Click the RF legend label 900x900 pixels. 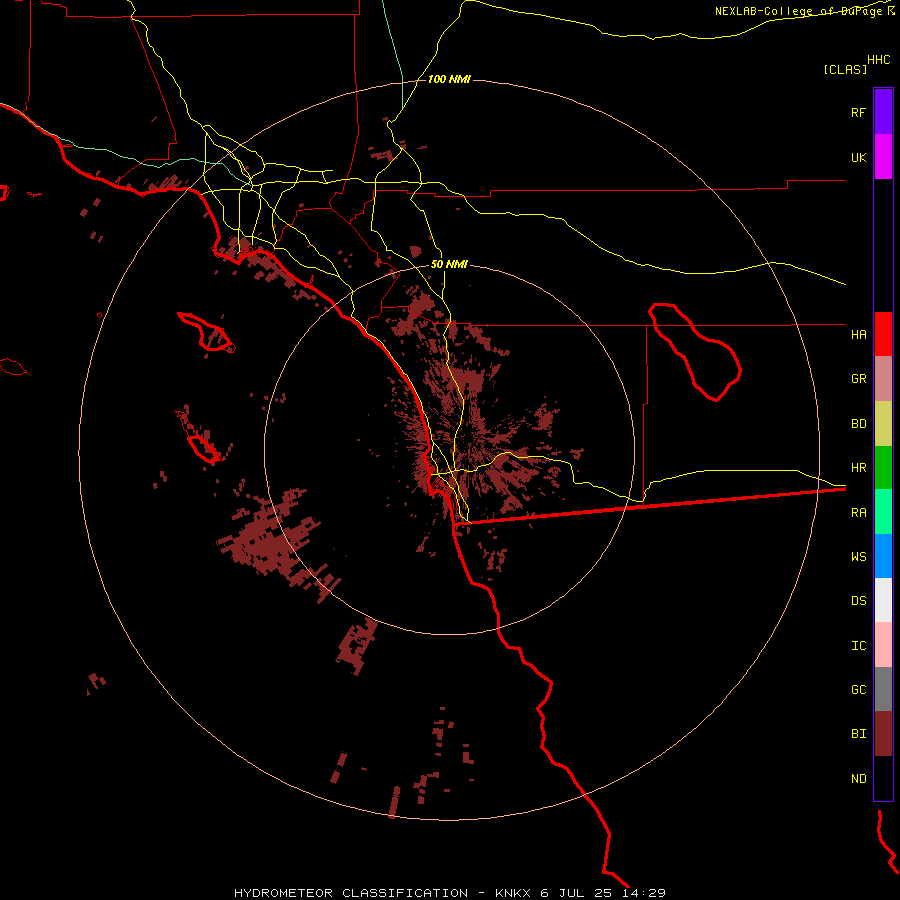859,112
